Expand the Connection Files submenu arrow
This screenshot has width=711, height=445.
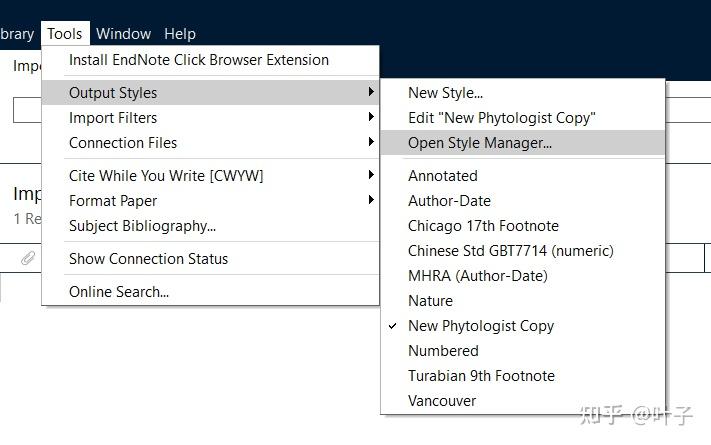(x=371, y=142)
